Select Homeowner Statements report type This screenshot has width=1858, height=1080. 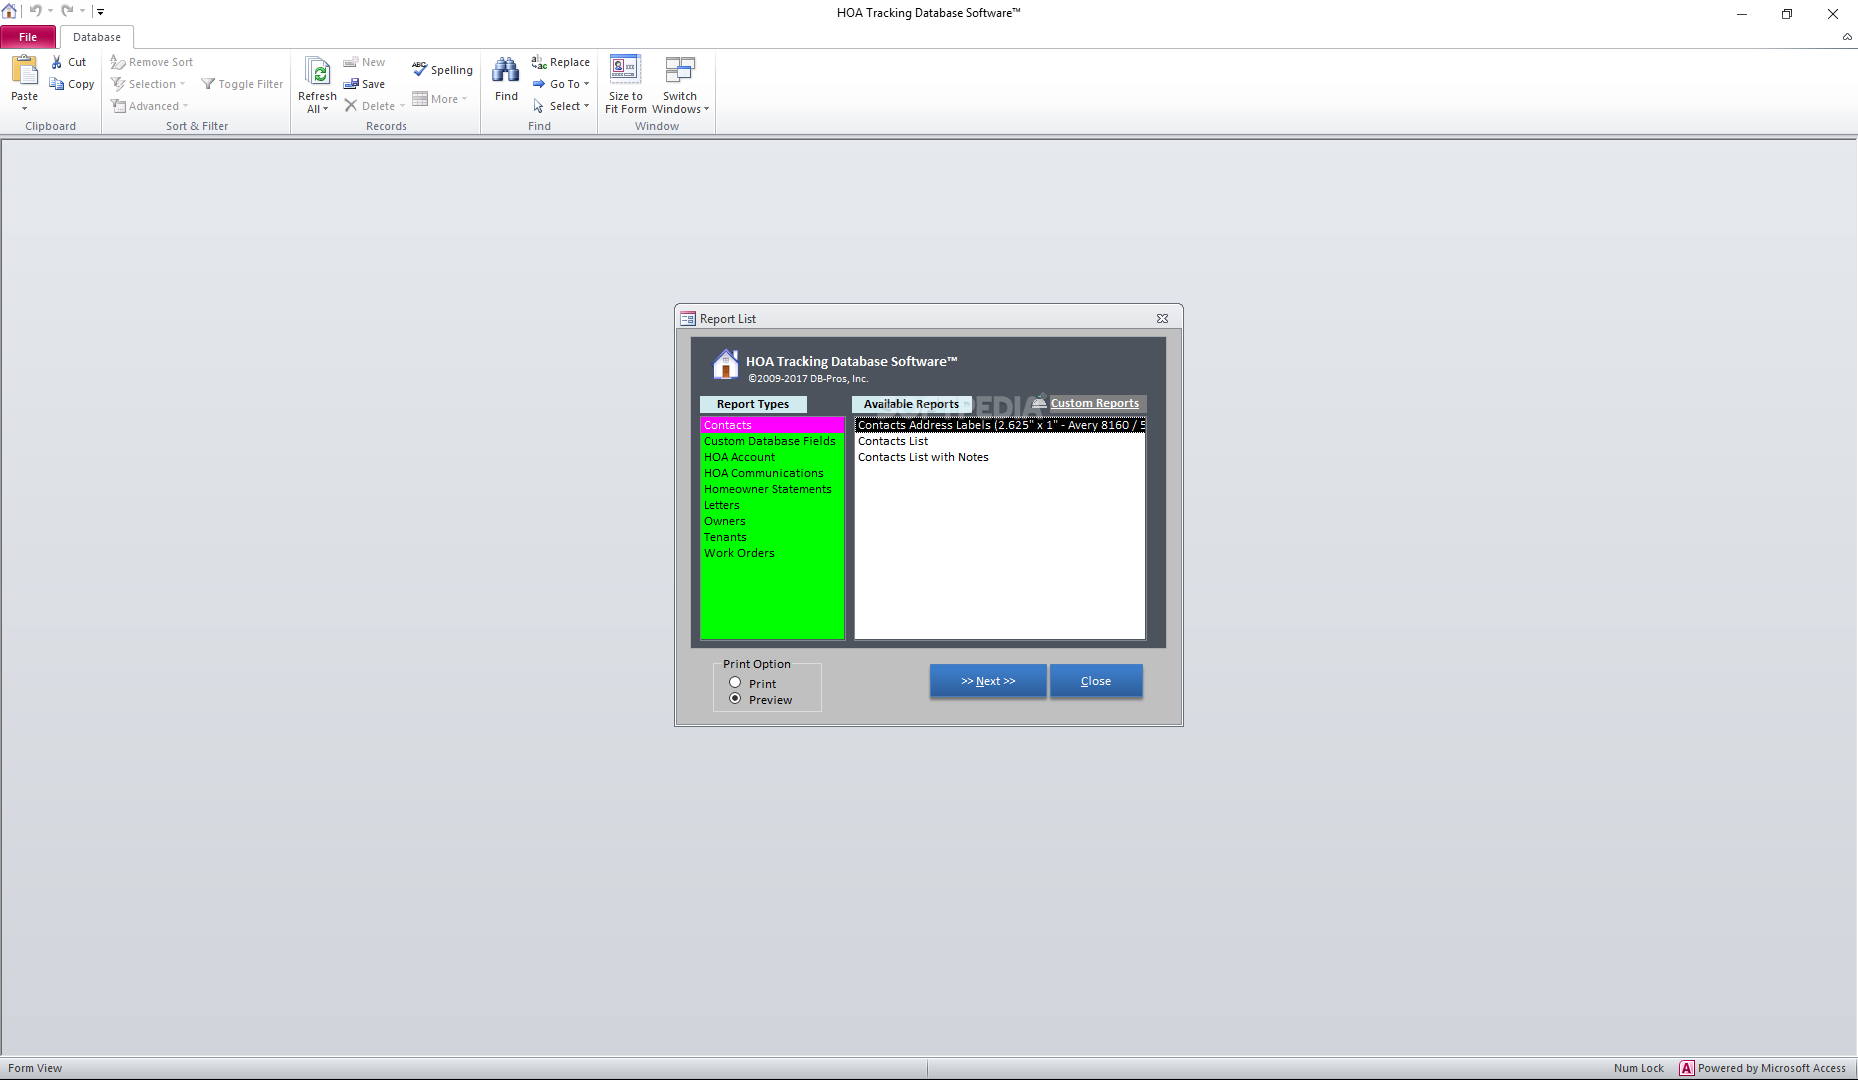click(x=772, y=489)
